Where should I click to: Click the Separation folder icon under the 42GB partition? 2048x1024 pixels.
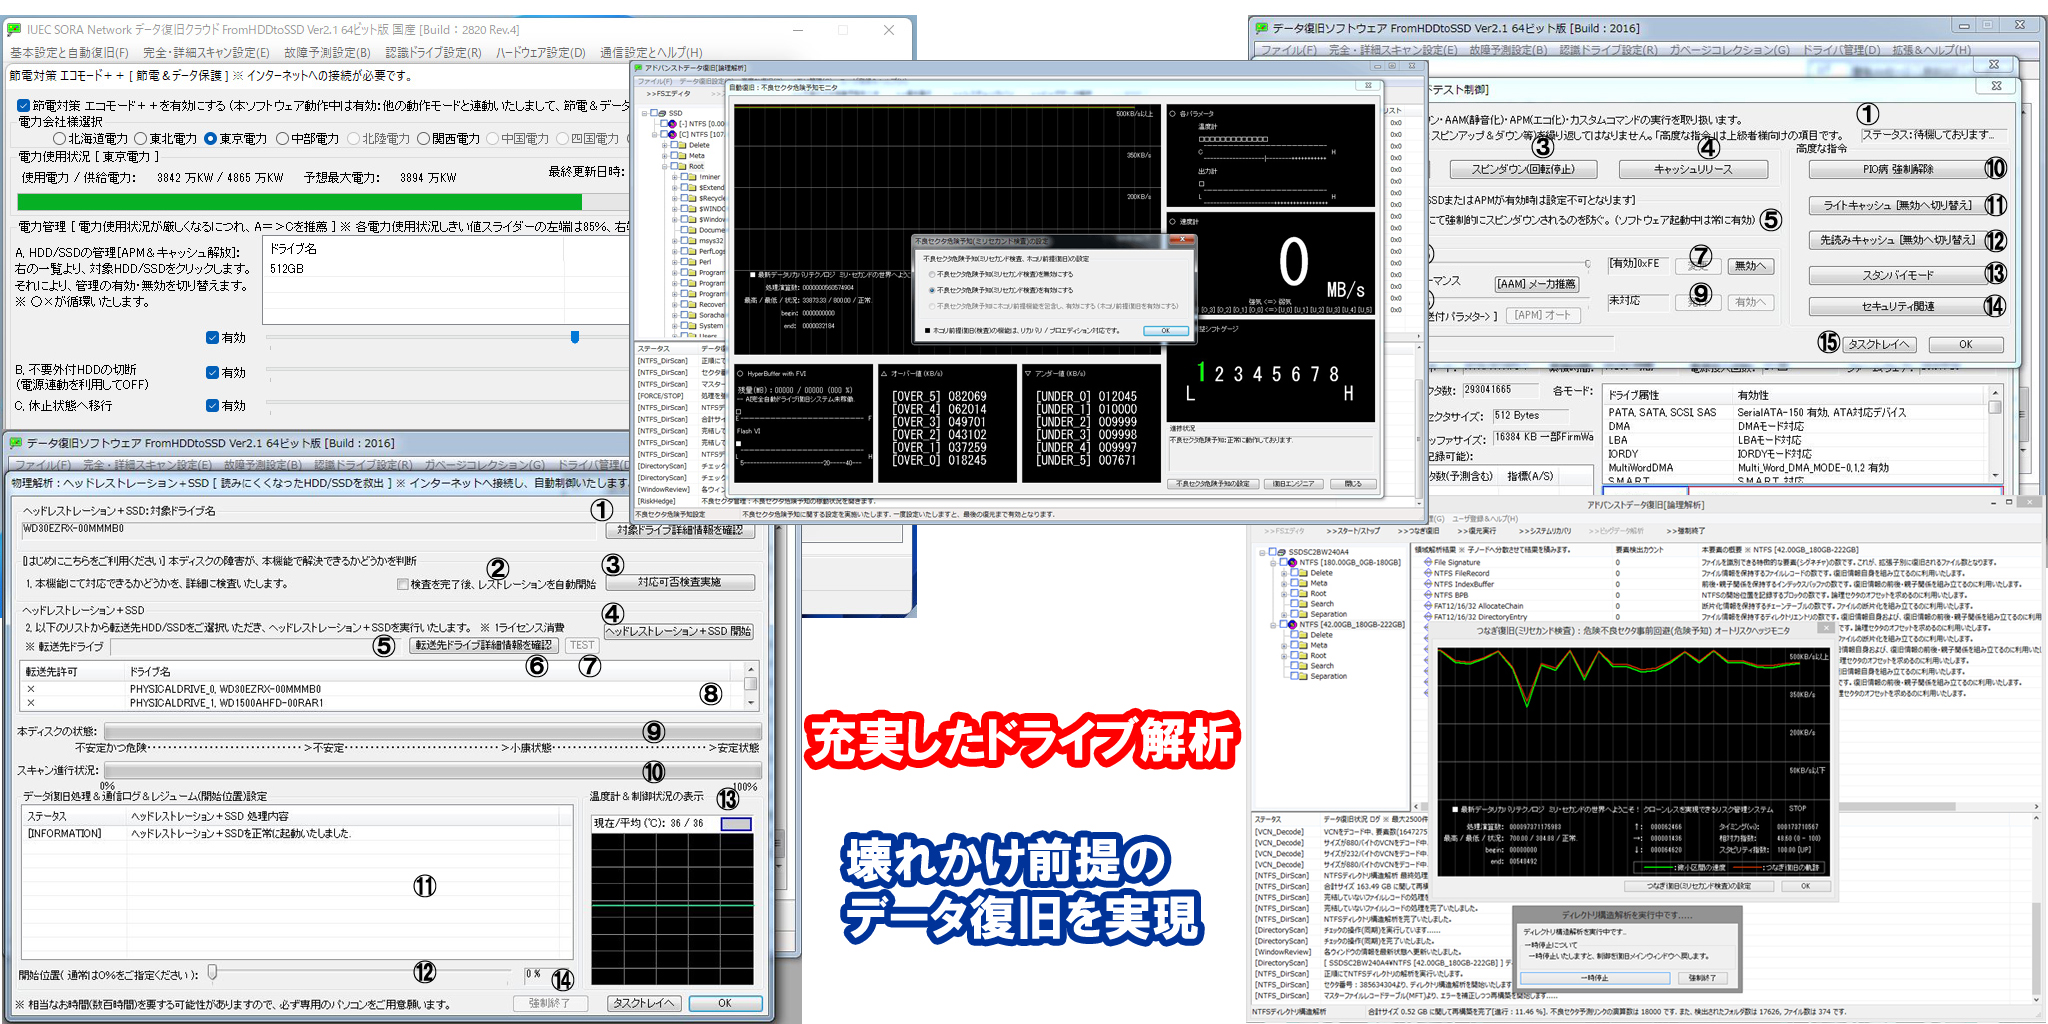coord(1303,677)
